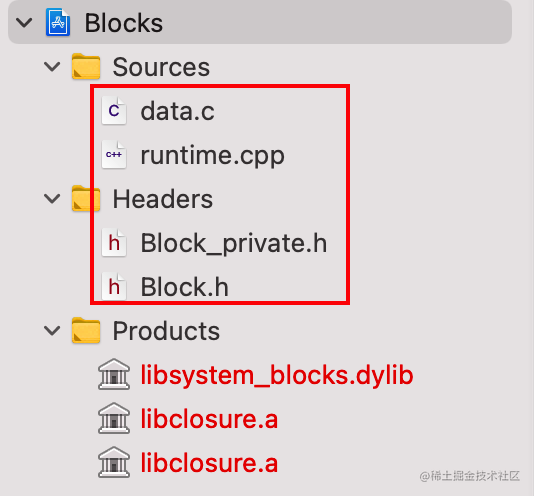Image resolution: width=534 pixels, height=496 pixels.
Task: Collapse the Sources group chevron
Action: point(52,66)
